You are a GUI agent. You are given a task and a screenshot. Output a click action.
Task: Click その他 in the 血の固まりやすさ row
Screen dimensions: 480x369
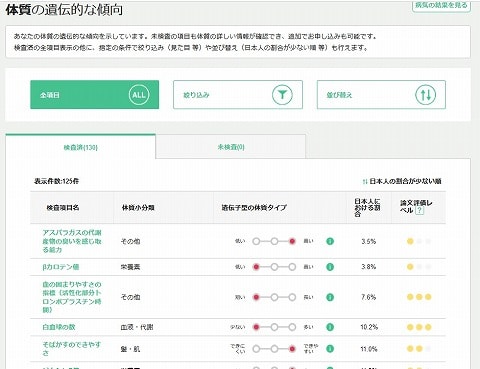pyautogui.click(x=130, y=297)
